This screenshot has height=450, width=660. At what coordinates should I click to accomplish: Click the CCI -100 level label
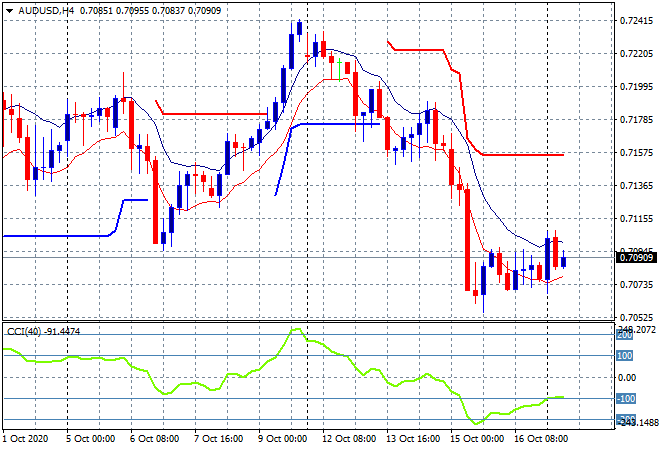(626, 399)
